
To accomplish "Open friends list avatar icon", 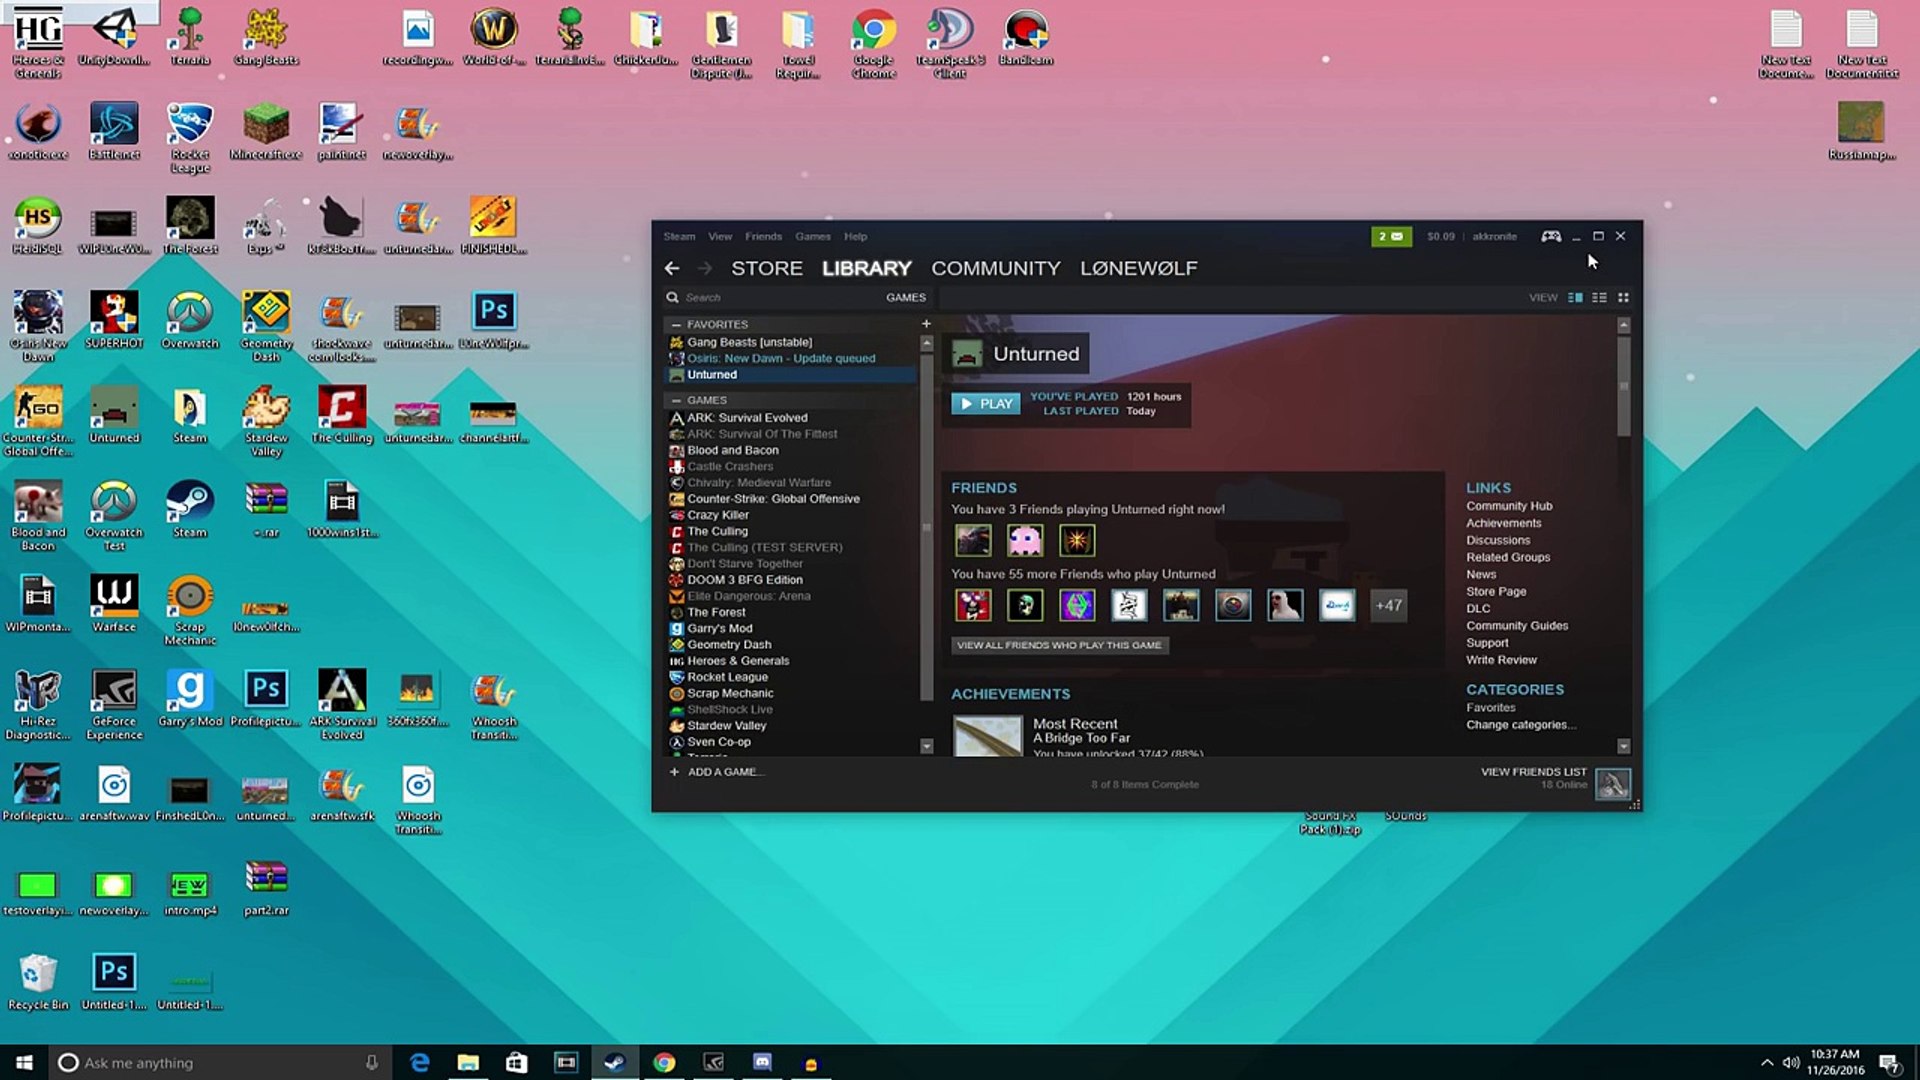I will 1612,783.
